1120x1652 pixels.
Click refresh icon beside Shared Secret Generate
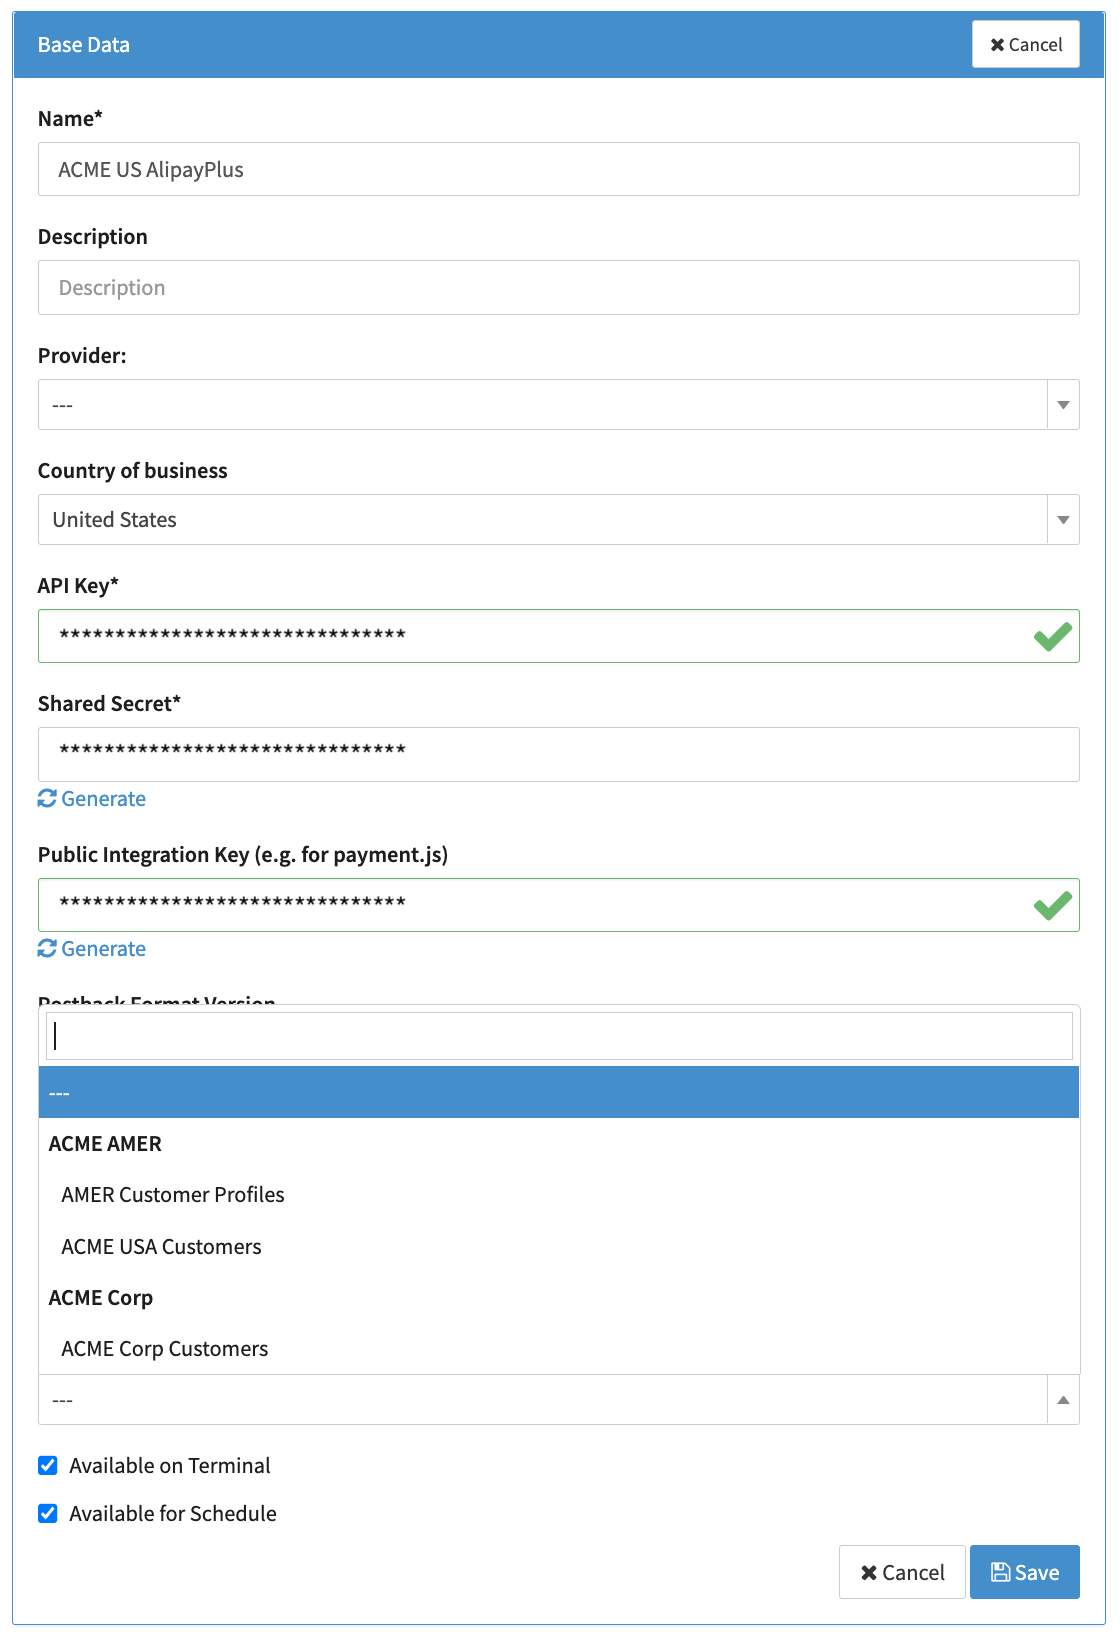coord(47,798)
